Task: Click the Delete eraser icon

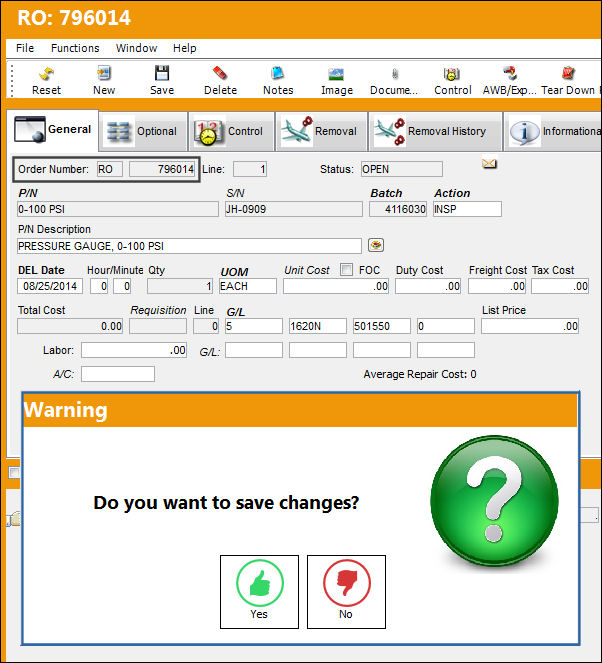Action: pyautogui.click(x=220, y=74)
